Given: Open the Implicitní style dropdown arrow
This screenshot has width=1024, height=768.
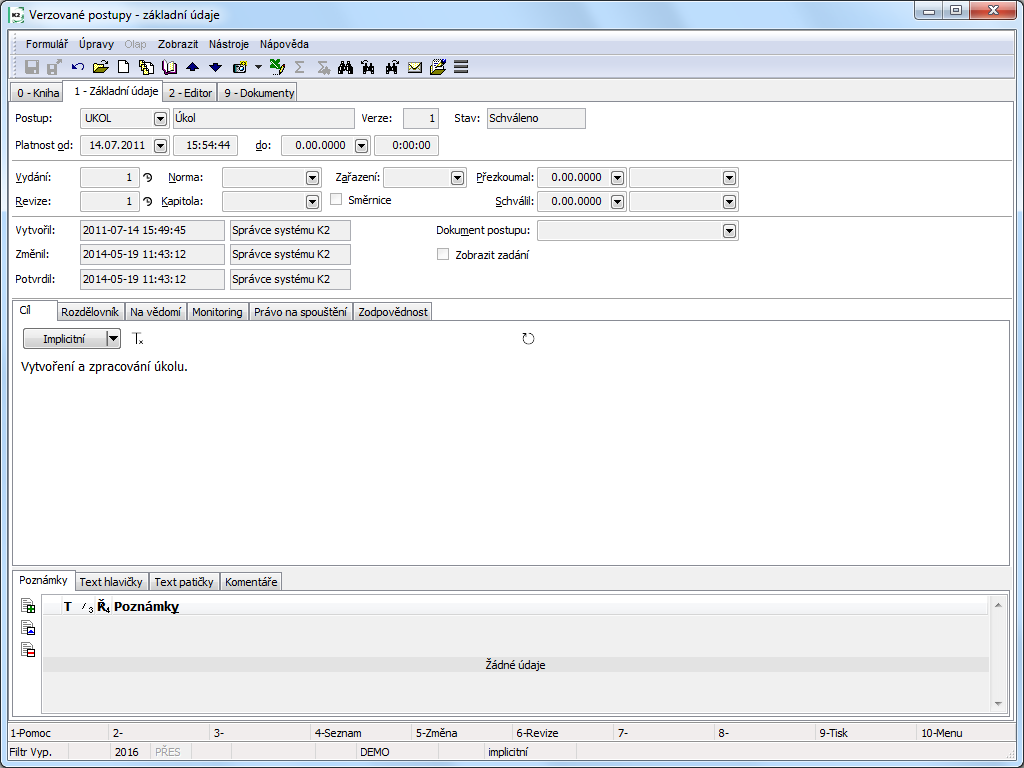Looking at the screenshot, I should 113,339.
